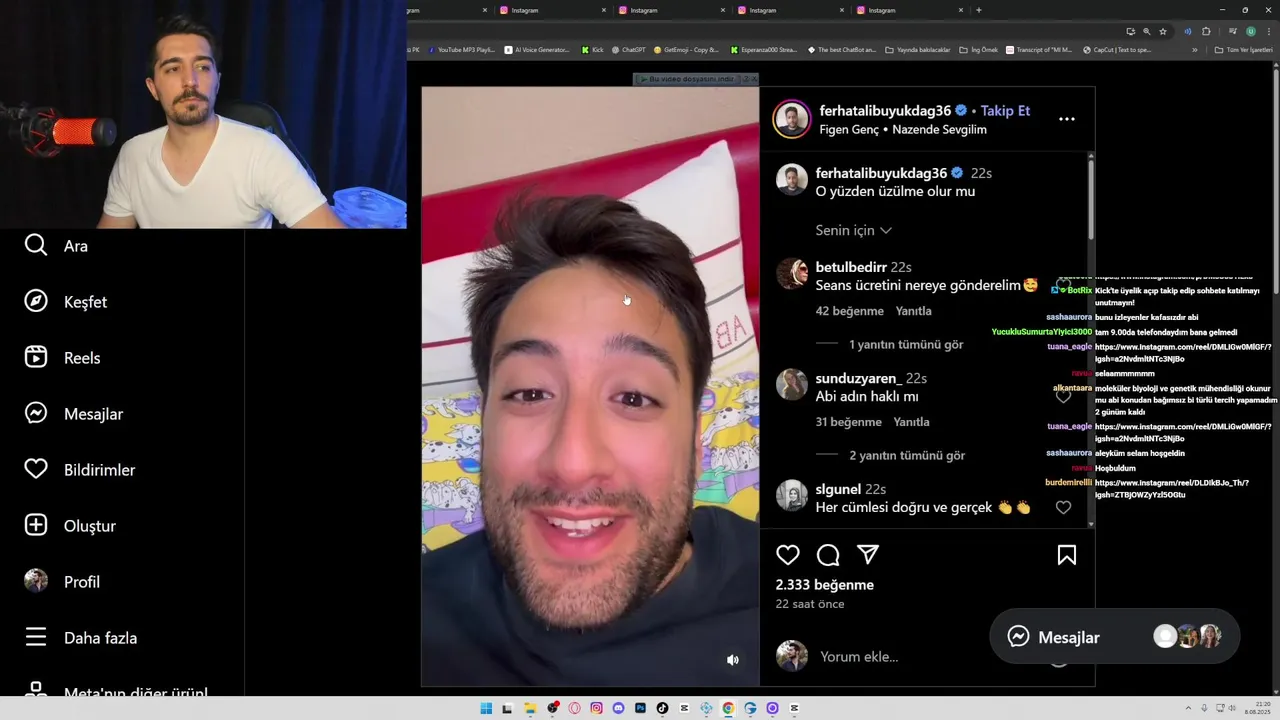Image resolution: width=1280 pixels, height=720 pixels.
Task: Go to Reels section
Action: pyautogui.click(x=62, y=358)
